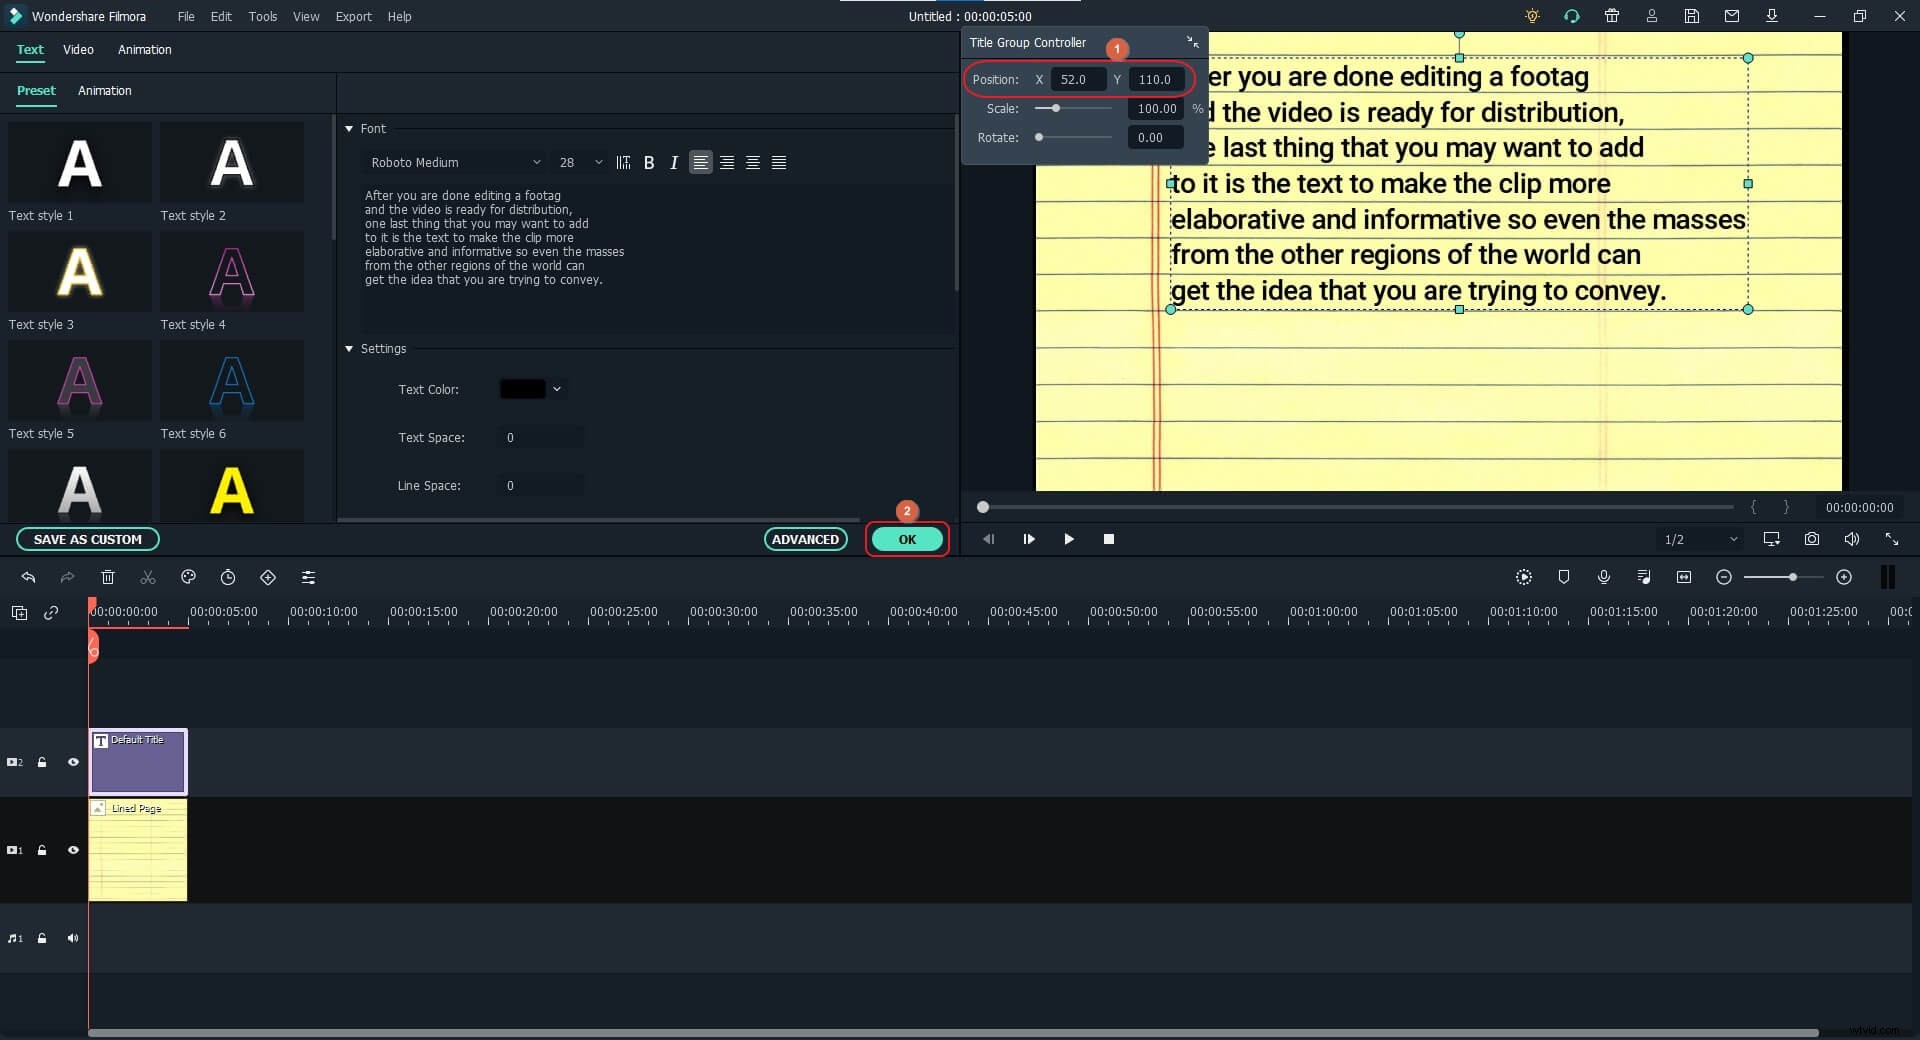Click the SAVE AS CUSTOM button
The width and height of the screenshot is (1920, 1040).
(88, 539)
